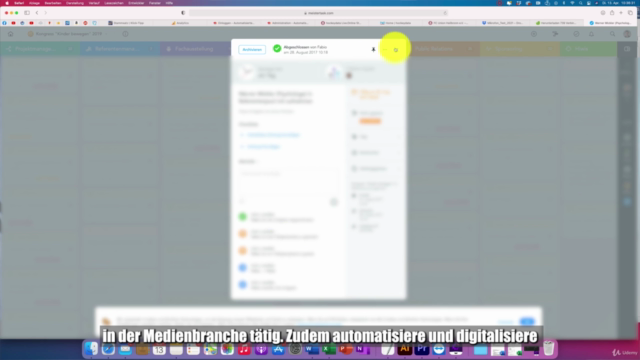640x360 pixels.
Task: Pin the task with pushpin icon
Action: coord(373,49)
